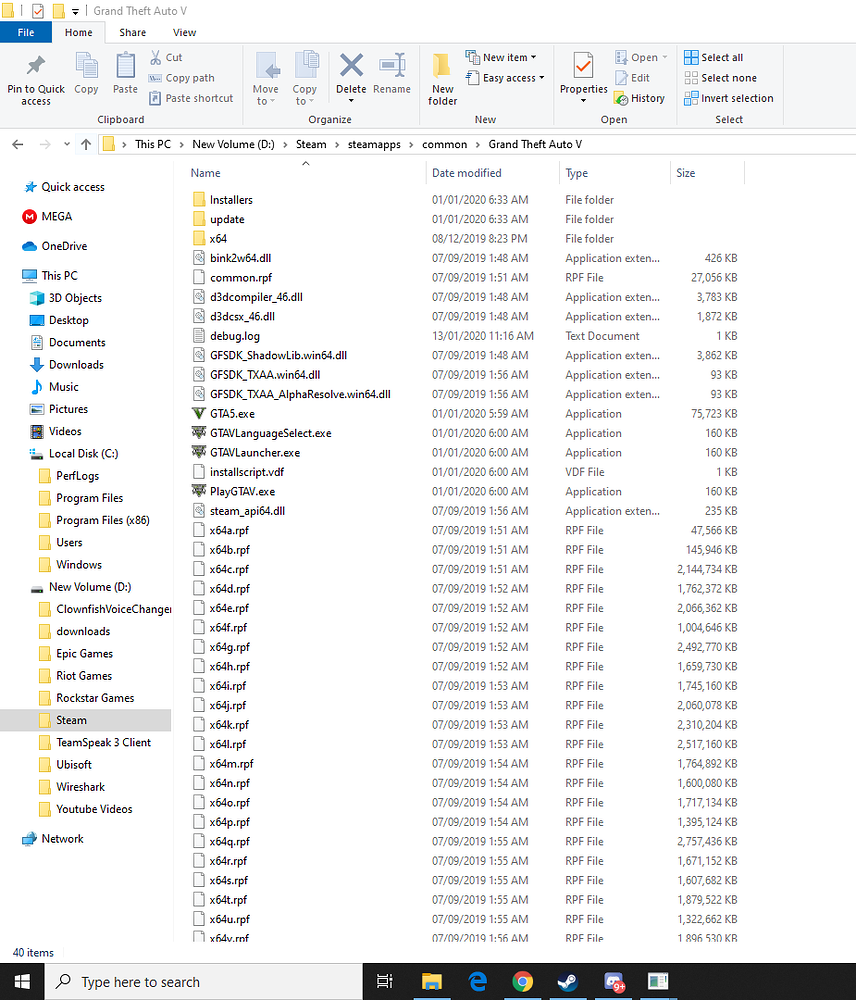The height and width of the screenshot is (1000, 856).
Task: Click Select all in the ribbon
Action: [x=714, y=57]
